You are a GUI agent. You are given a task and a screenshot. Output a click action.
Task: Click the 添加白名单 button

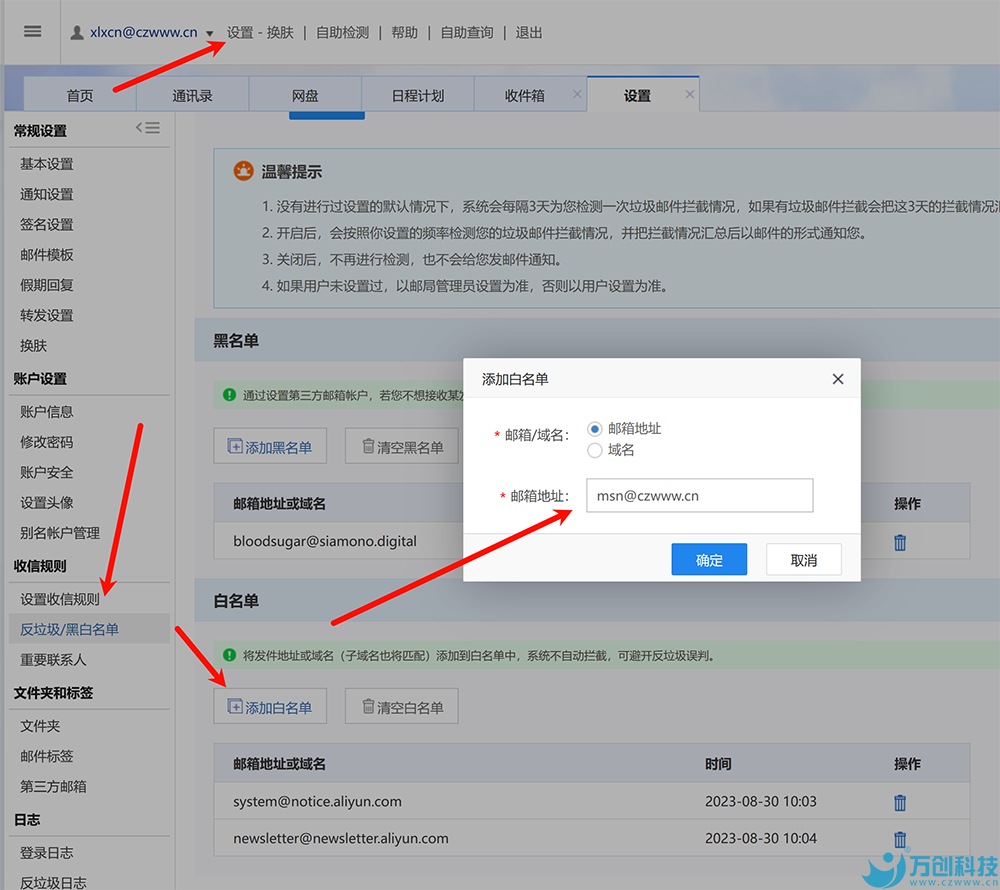[270, 707]
